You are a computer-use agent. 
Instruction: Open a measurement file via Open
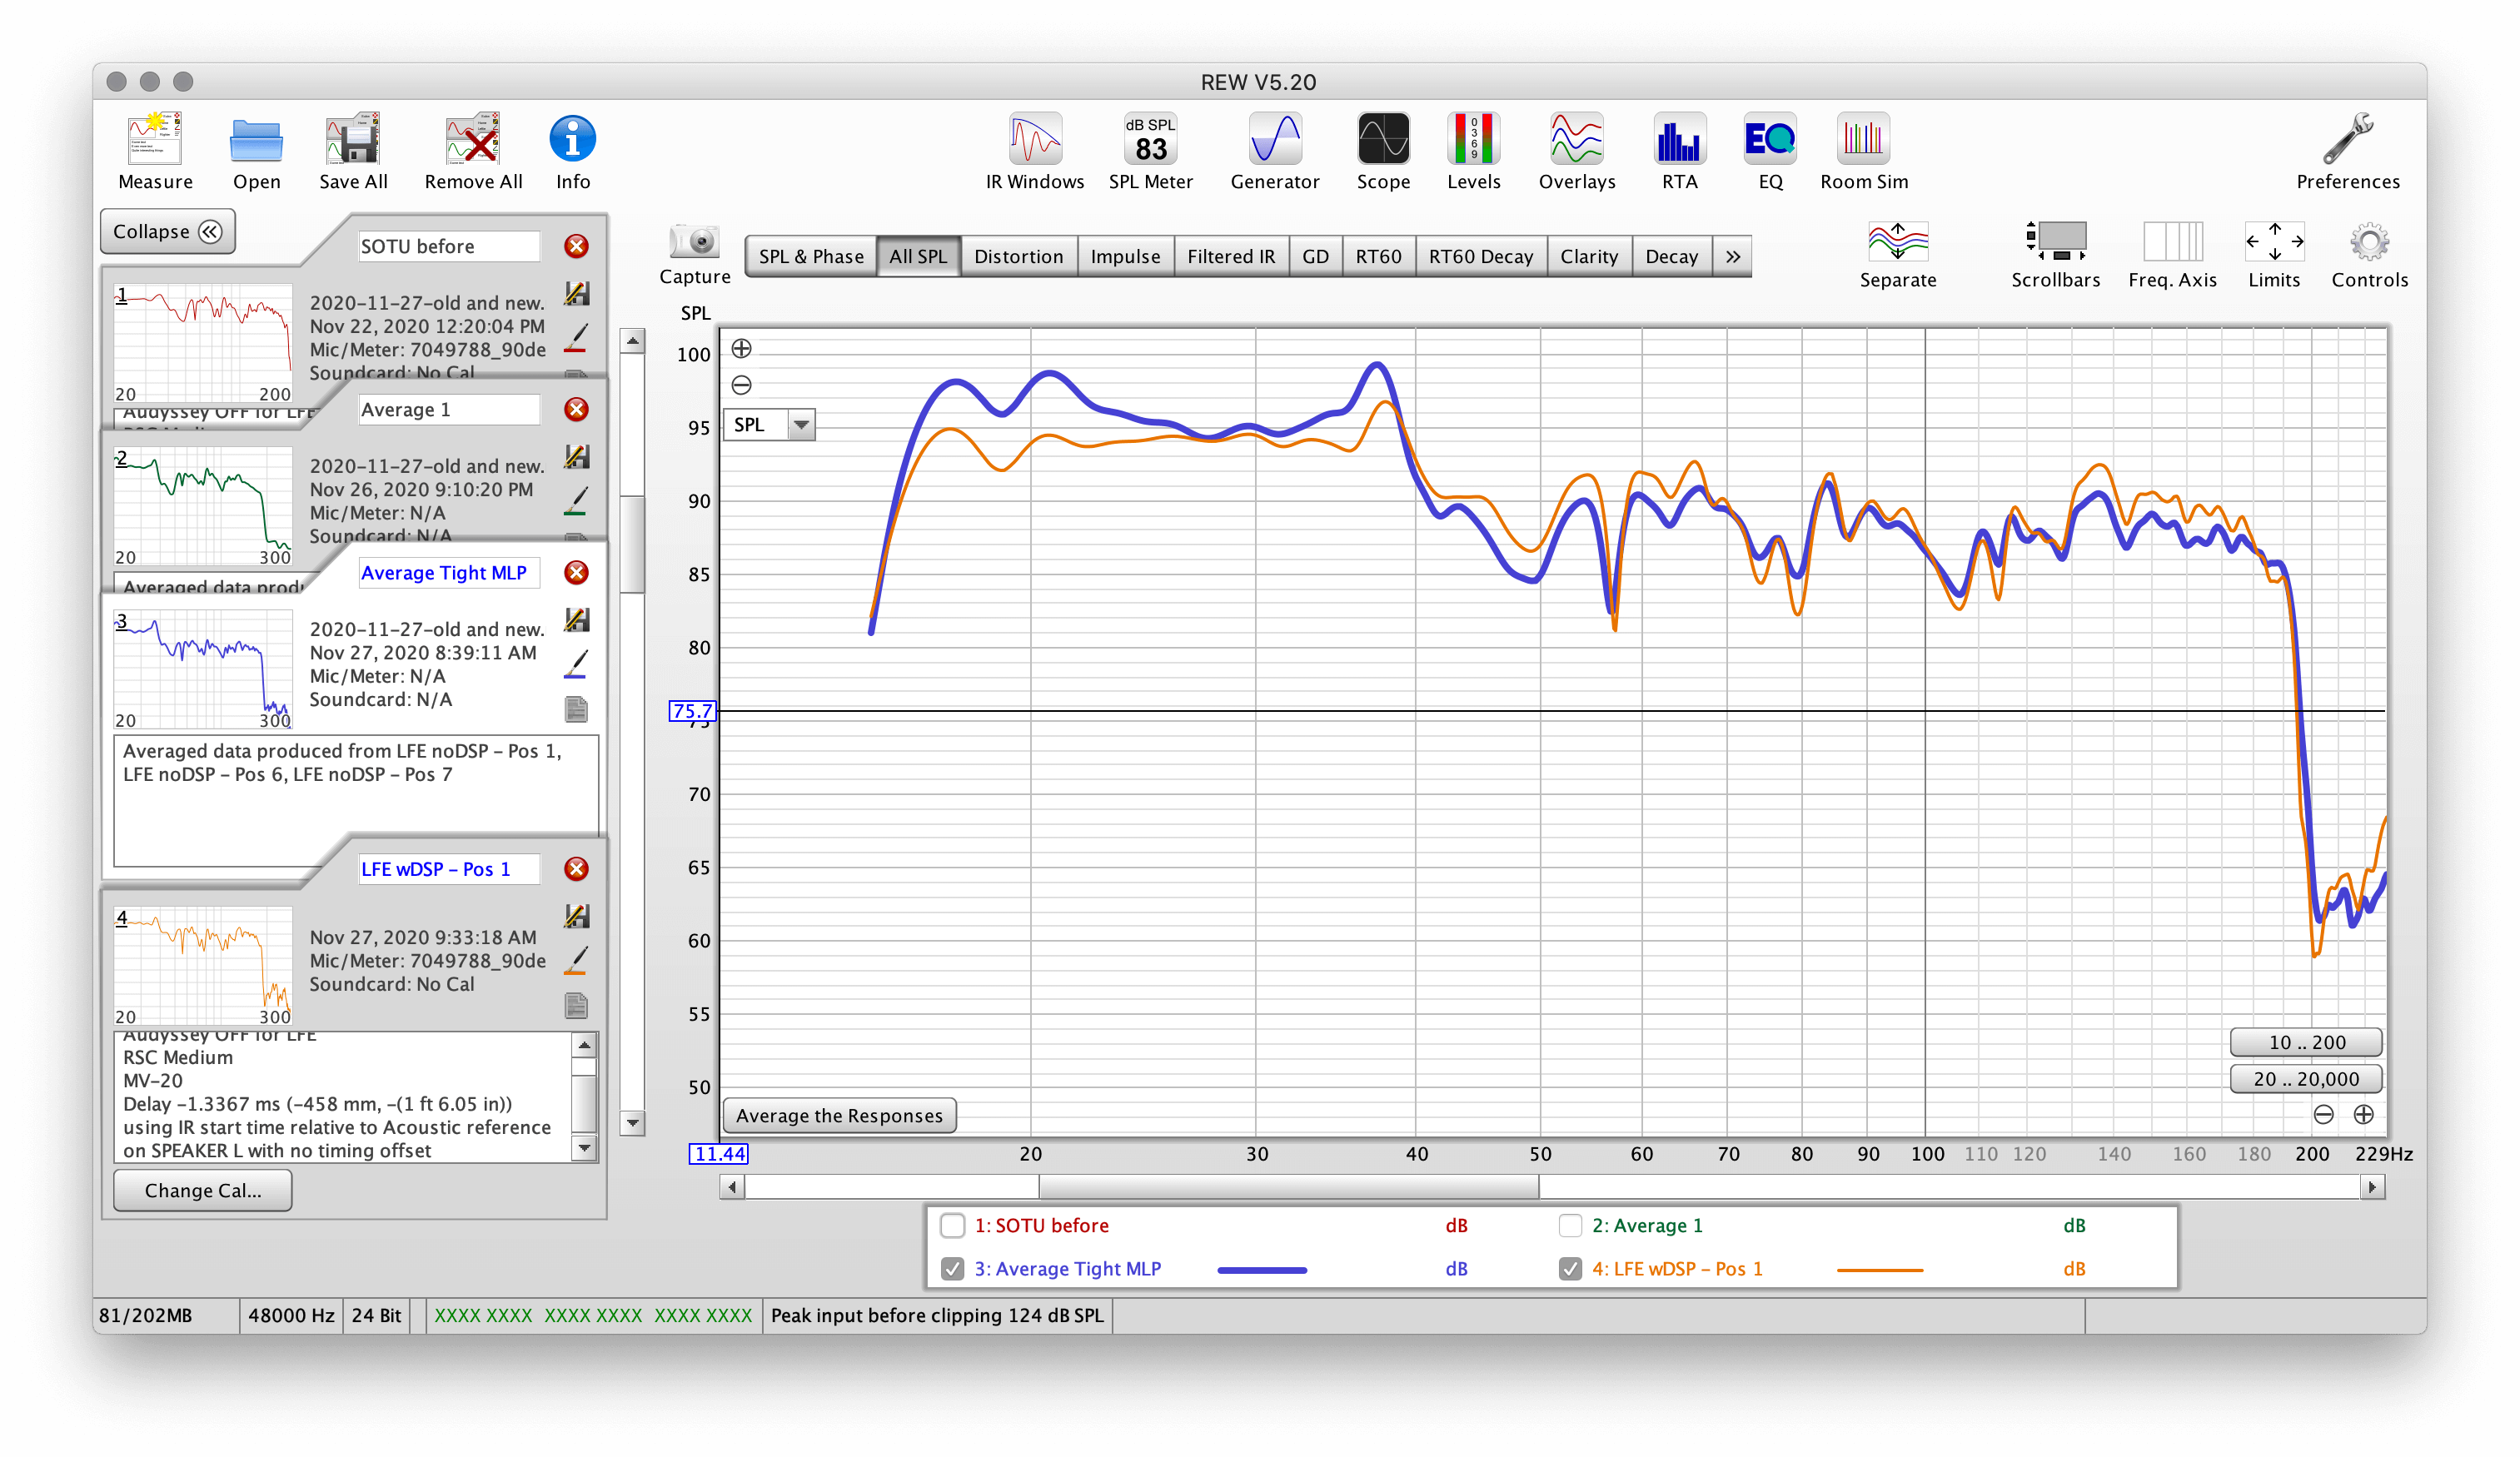click(x=256, y=151)
